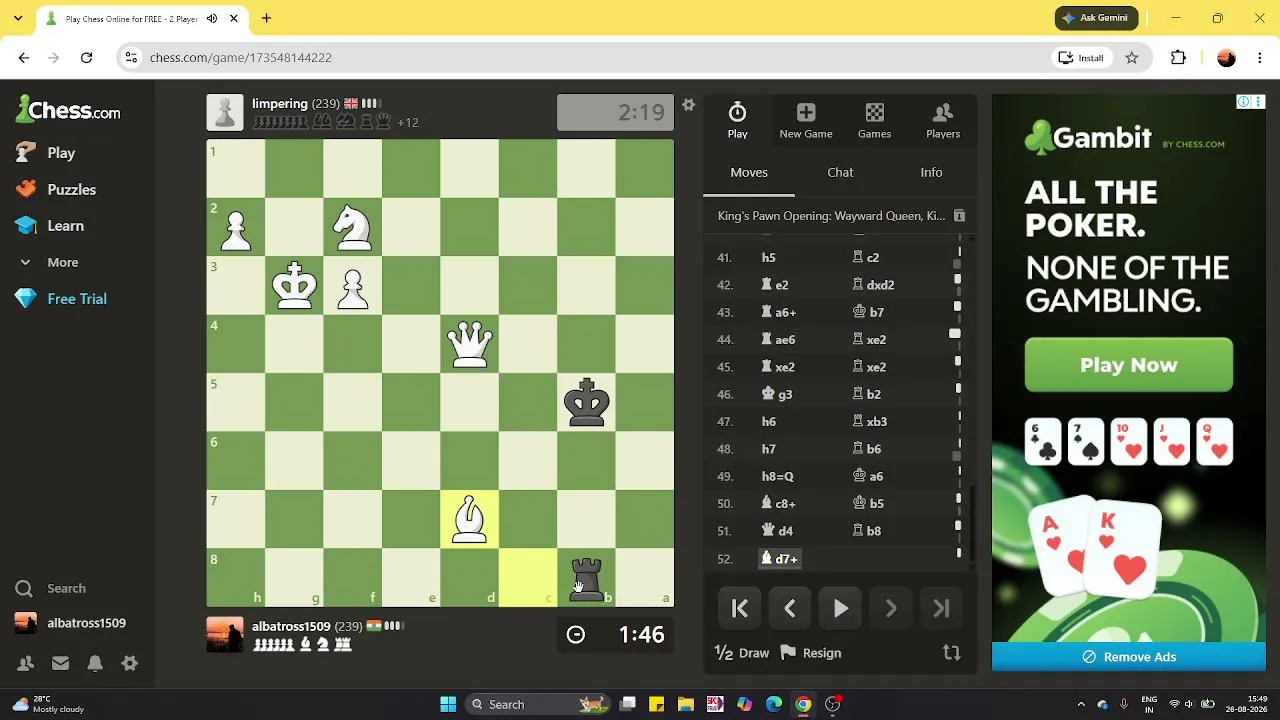
Task: Open the King's Pawn Opening: Wayward Queen link
Action: tap(831, 216)
